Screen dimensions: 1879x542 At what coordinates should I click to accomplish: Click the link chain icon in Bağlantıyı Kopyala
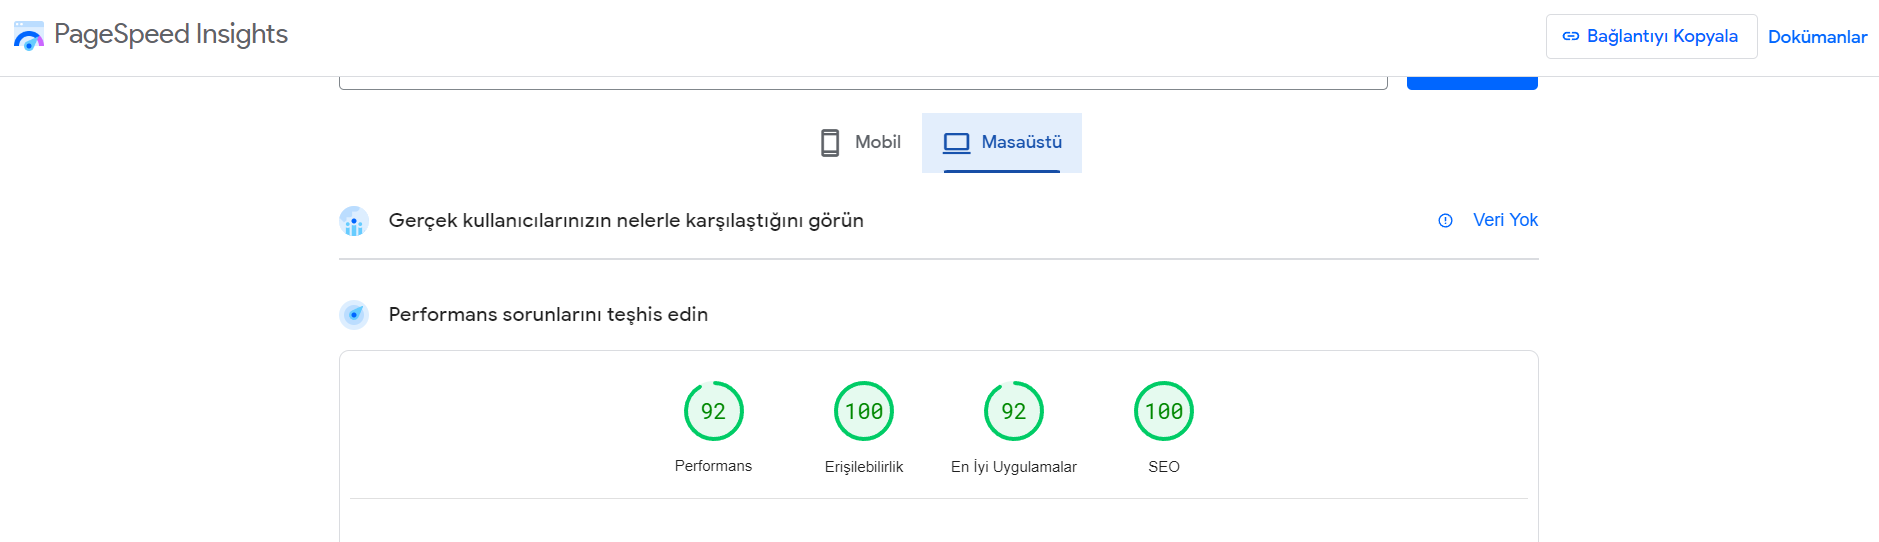pos(1571,37)
